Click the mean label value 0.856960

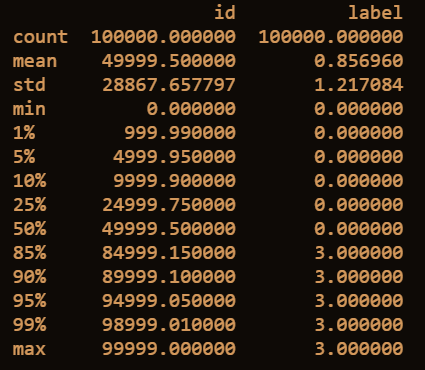(359, 61)
